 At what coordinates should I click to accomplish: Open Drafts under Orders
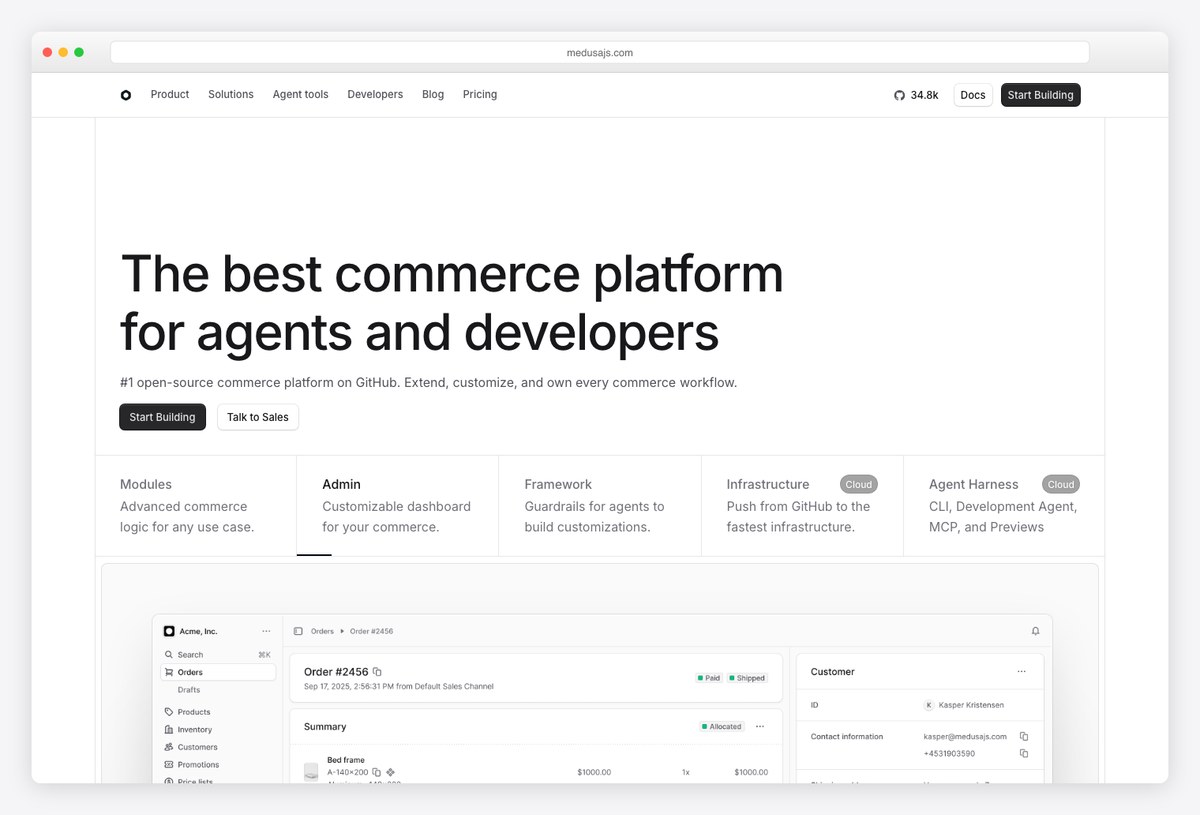pyautogui.click(x=189, y=690)
